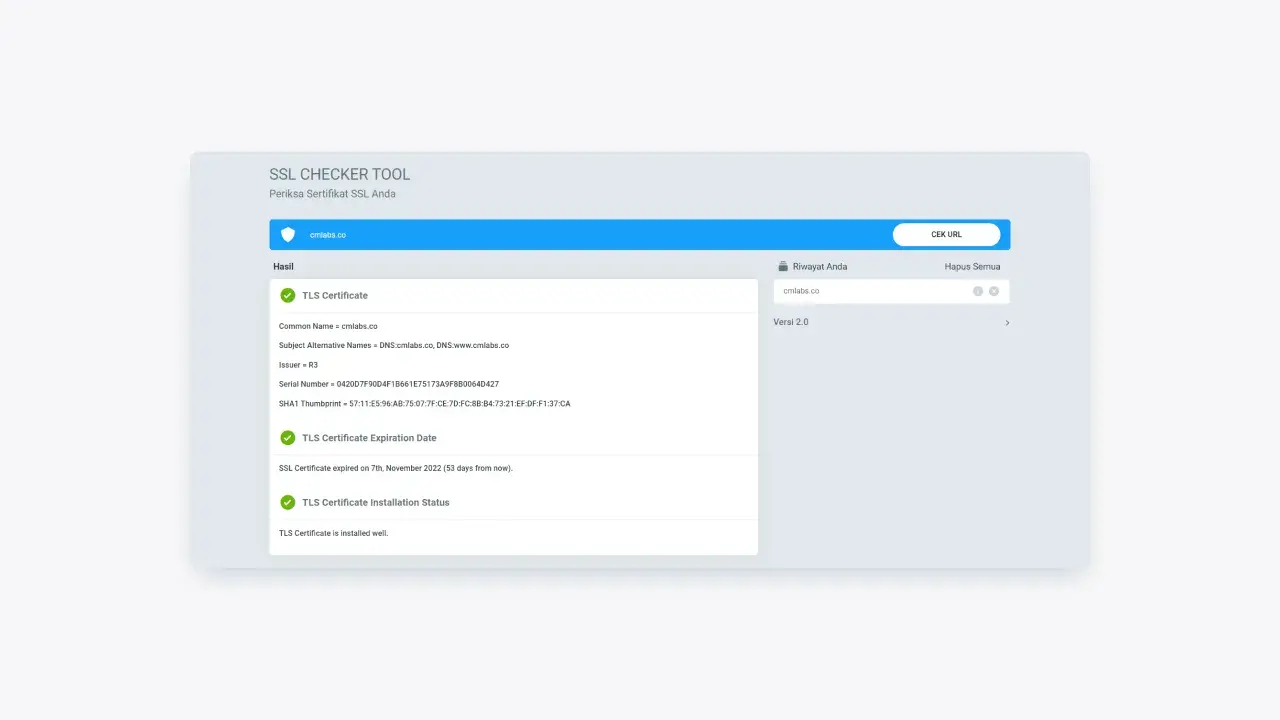The width and height of the screenshot is (1280, 720).
Task: Click the TLS Certificate section header
Action: [335, 296]
